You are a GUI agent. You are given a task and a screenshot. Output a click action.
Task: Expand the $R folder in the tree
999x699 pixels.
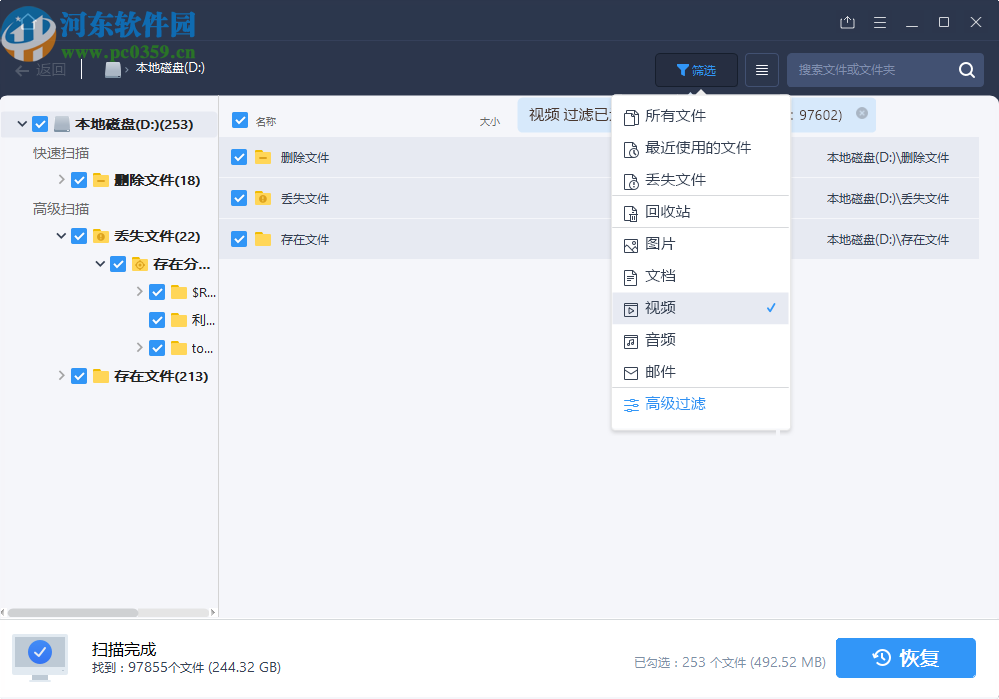[141, 291]
